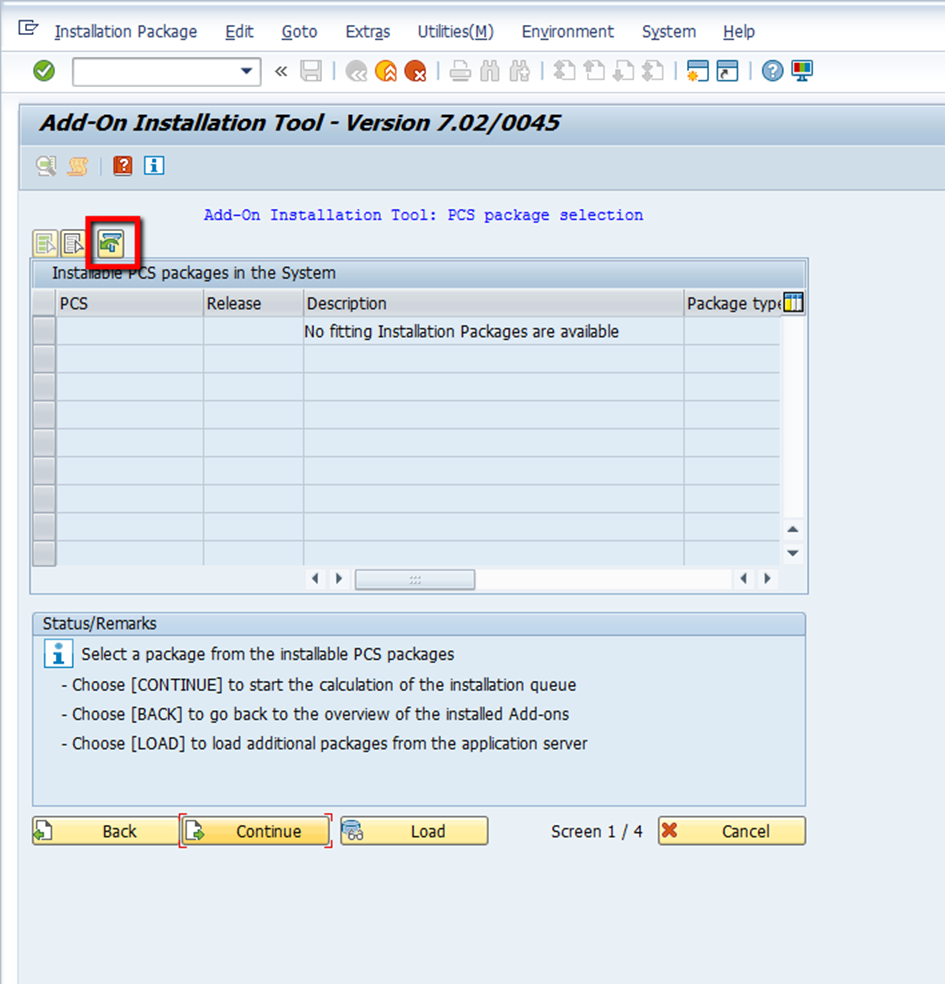
Task: Click the red-highlighted refresh packages icon
Action: [x=111, y=242]
